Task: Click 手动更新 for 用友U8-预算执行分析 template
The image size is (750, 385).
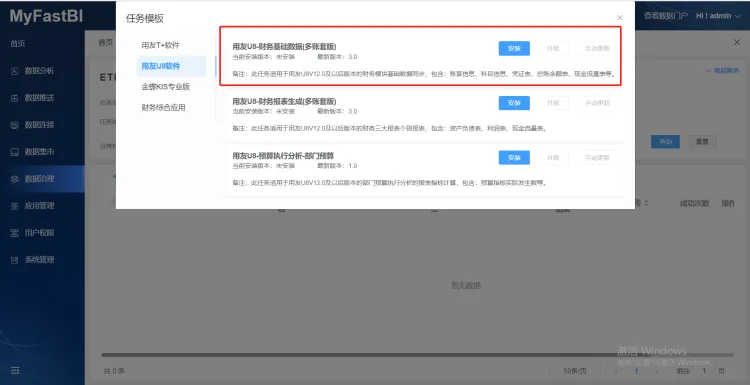Action: click(597, 157)
